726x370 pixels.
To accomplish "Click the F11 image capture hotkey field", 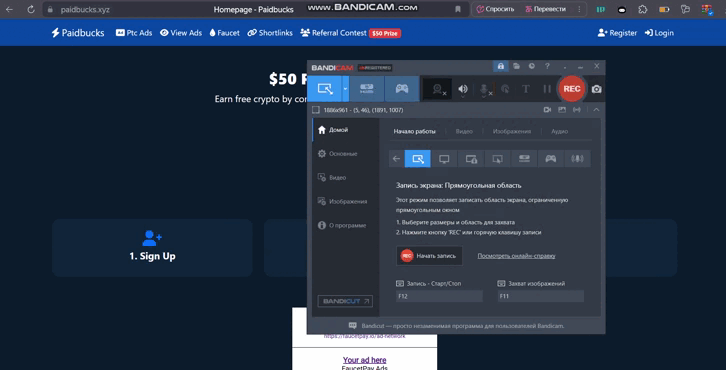I will (x=540, y=296).
